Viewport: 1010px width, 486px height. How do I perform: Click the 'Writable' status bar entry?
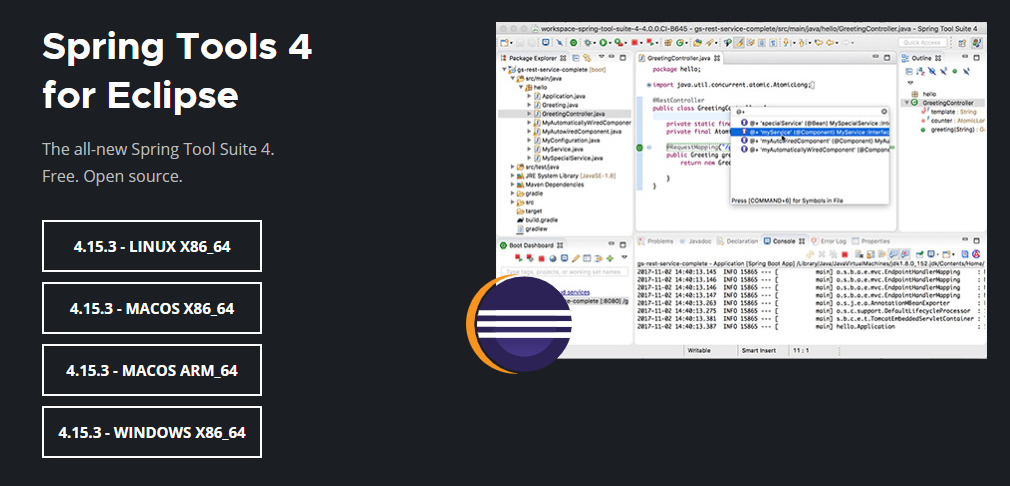(699, 351)
